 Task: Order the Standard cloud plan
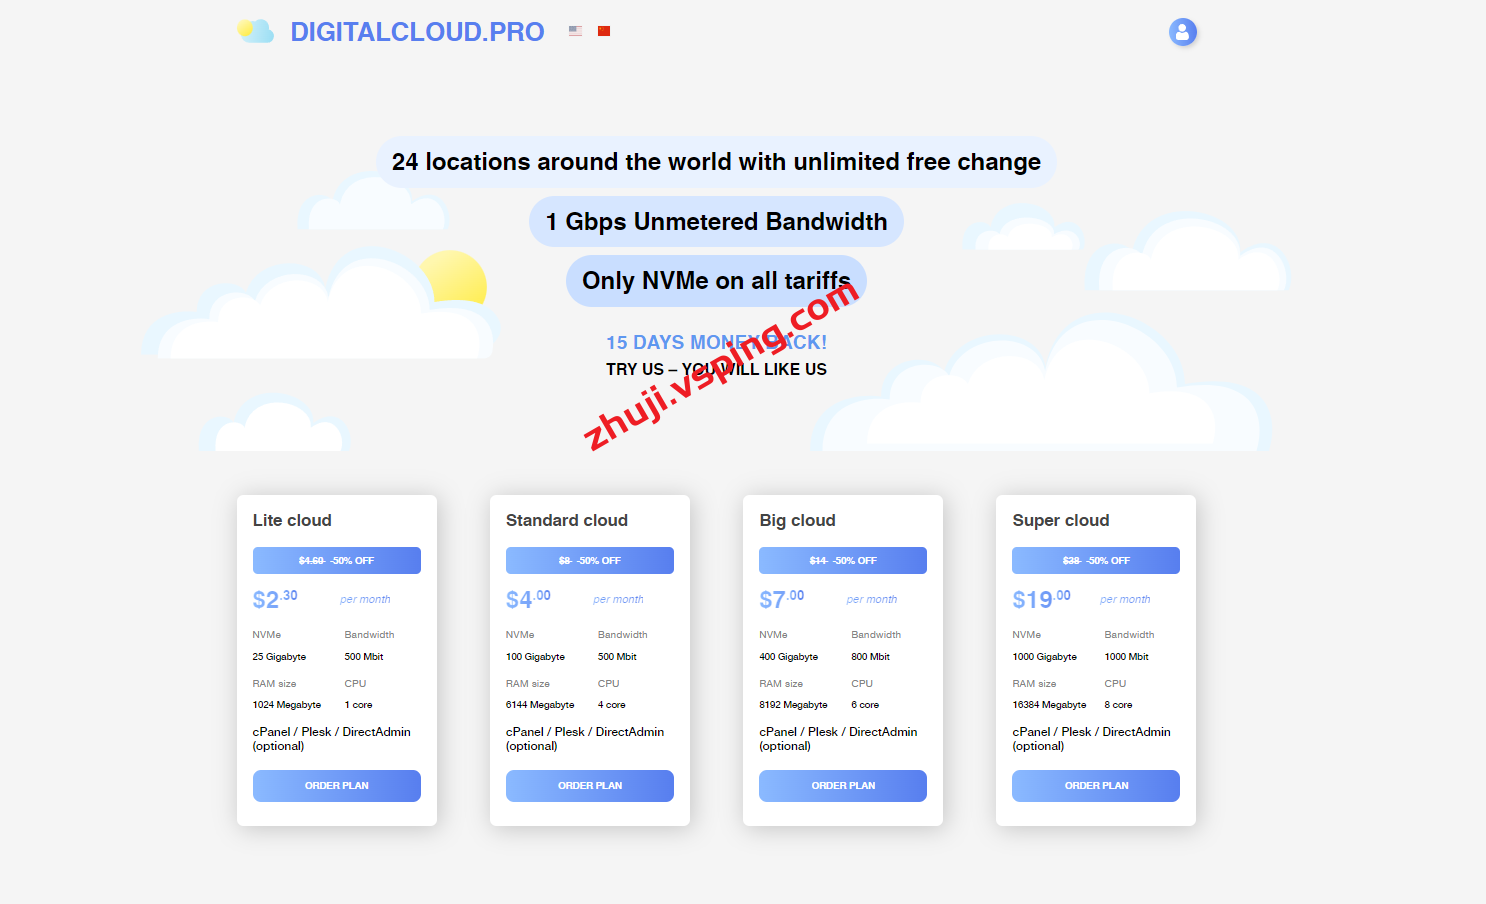(589, 786)
